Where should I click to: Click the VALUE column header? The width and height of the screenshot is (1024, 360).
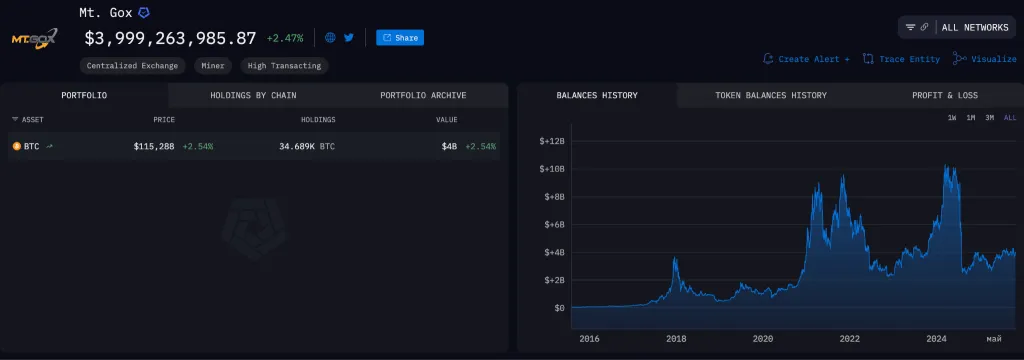(x=447, y=120)
